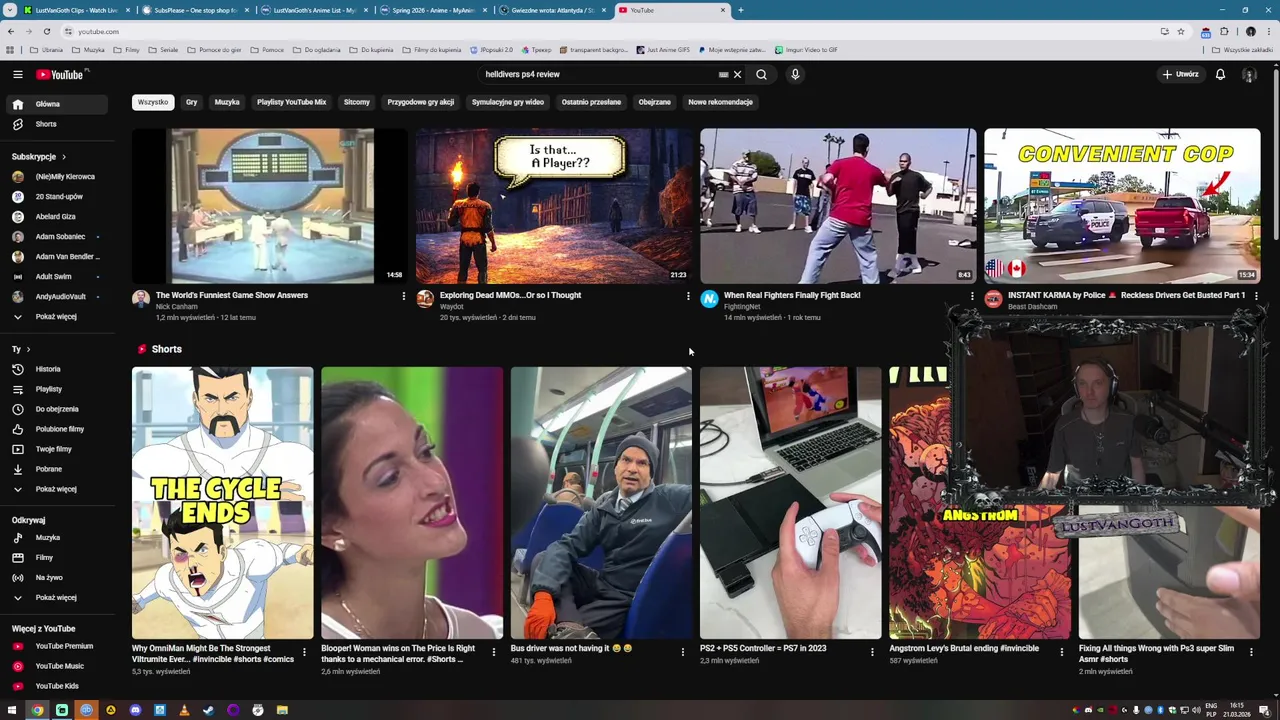Open the notifications bell
This screenshot has height=720, width=1280.
(1220, 74)
